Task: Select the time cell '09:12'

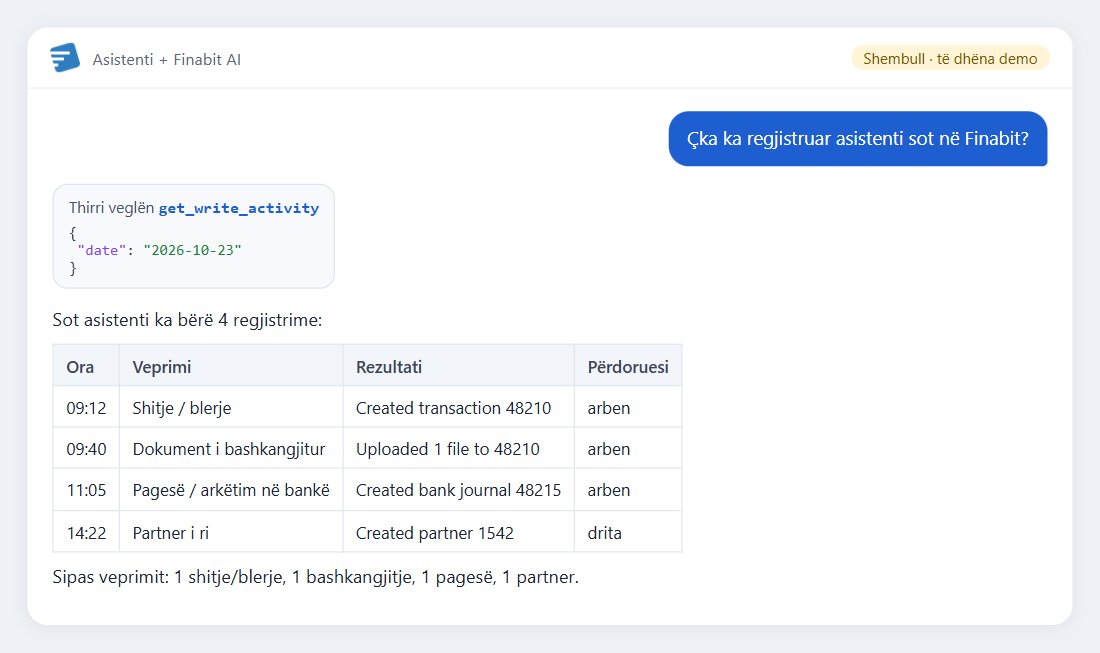Action: (86, 408)
